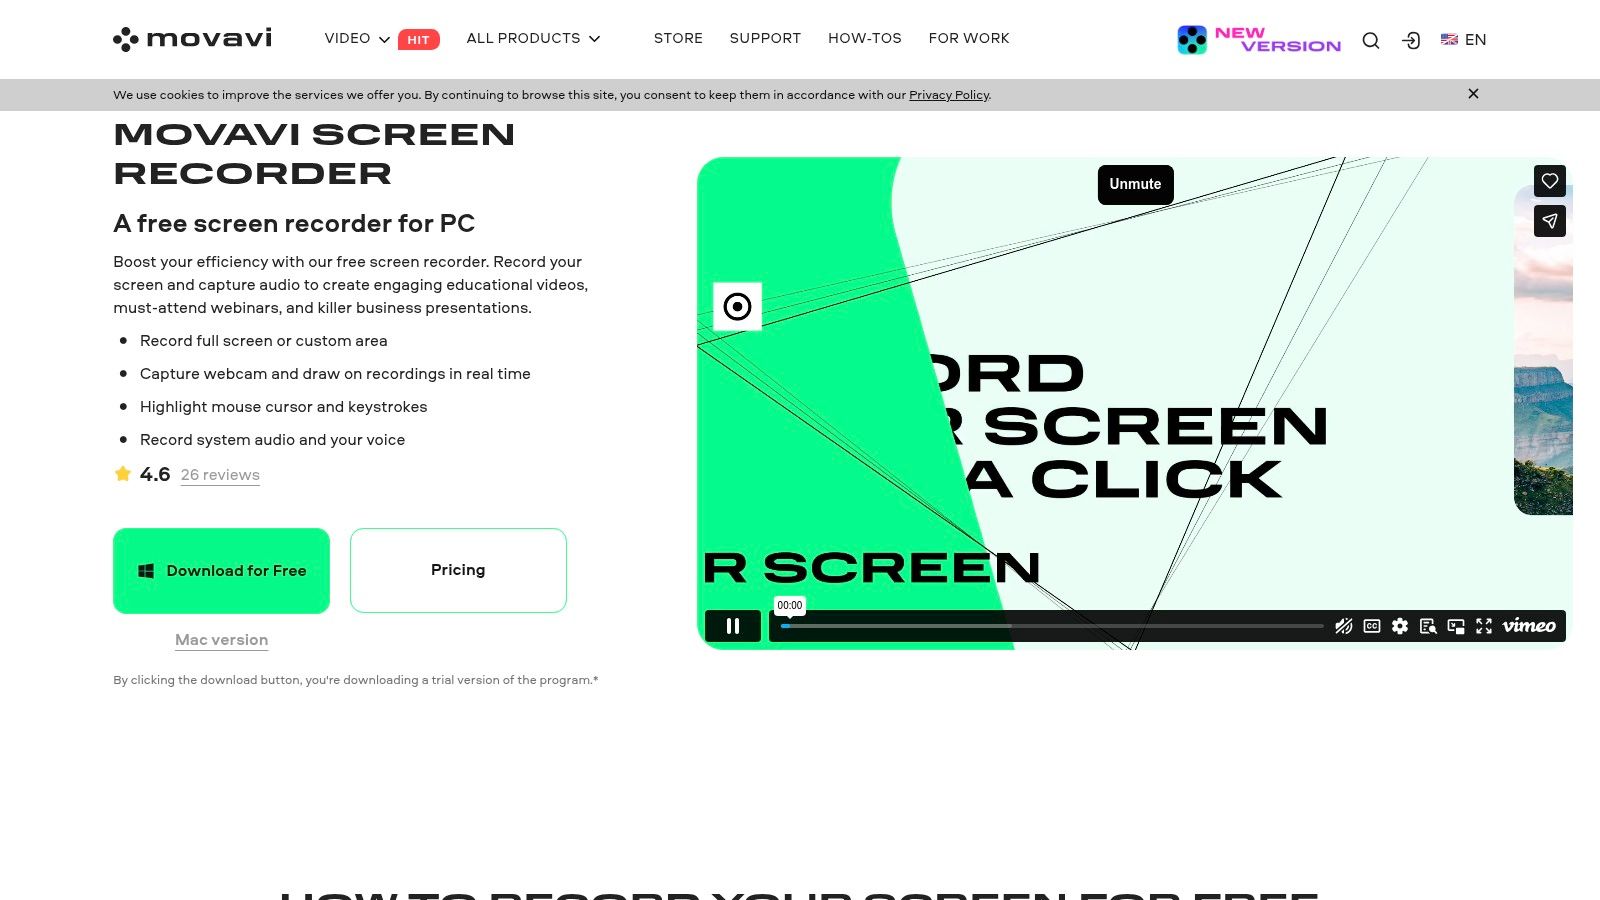This screenshot has height=900, width=1600.
Task: Open video player settings gear
Action: click(x=1400, y=626)
